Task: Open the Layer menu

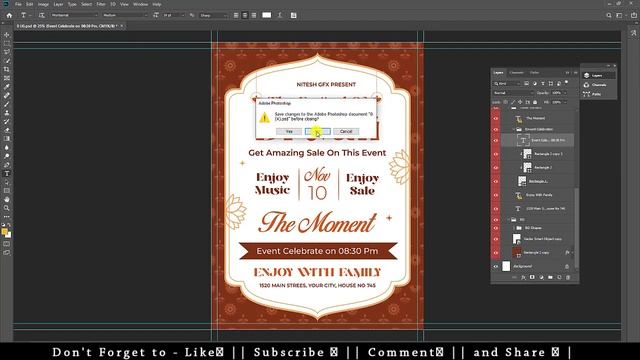Action: 58,4
